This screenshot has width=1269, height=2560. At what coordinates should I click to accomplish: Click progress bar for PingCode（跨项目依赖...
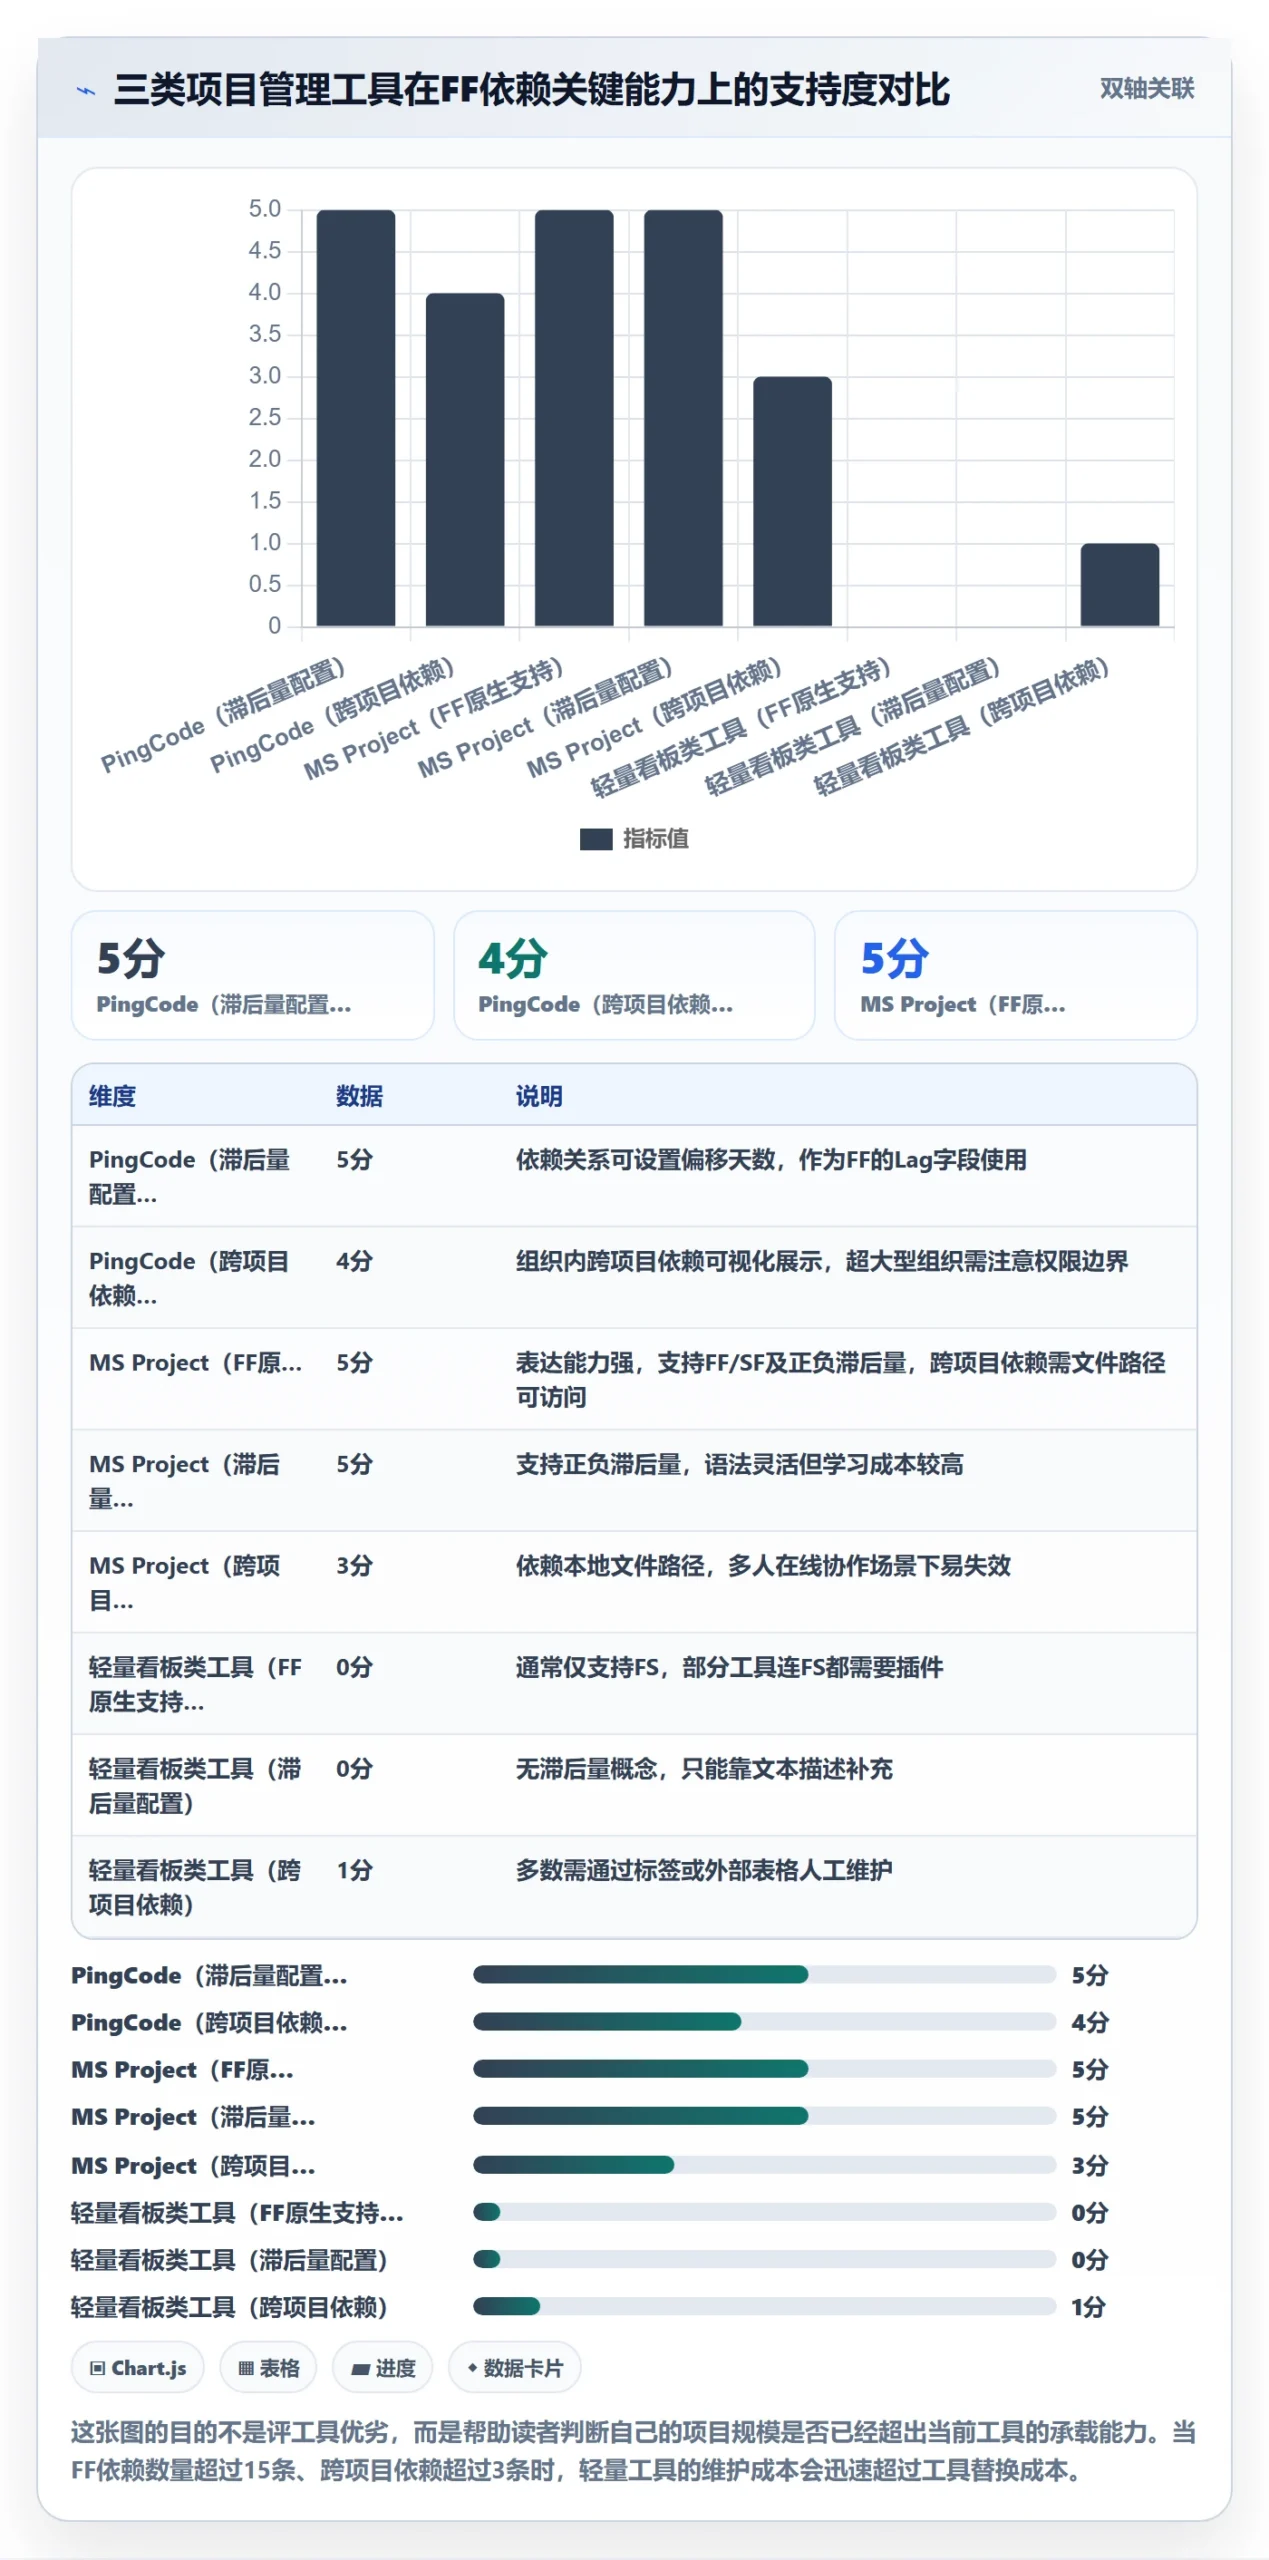coord(764,2021)
